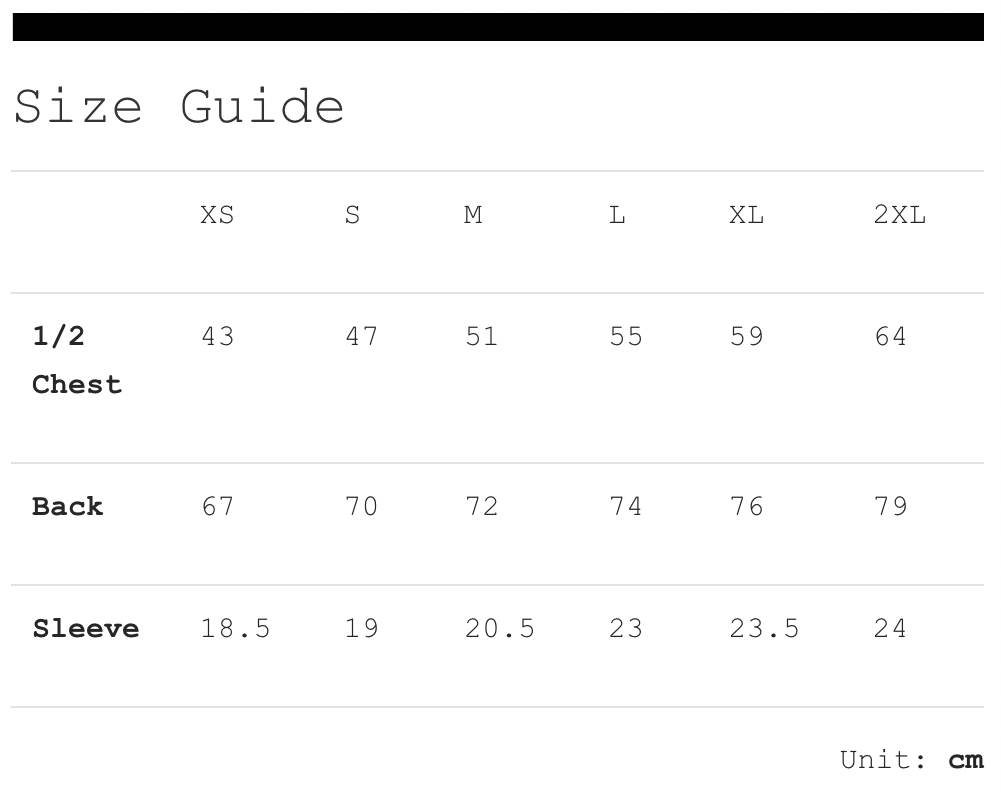Click the M size column header
This screenshot has height=801, width=1001.
473,215
